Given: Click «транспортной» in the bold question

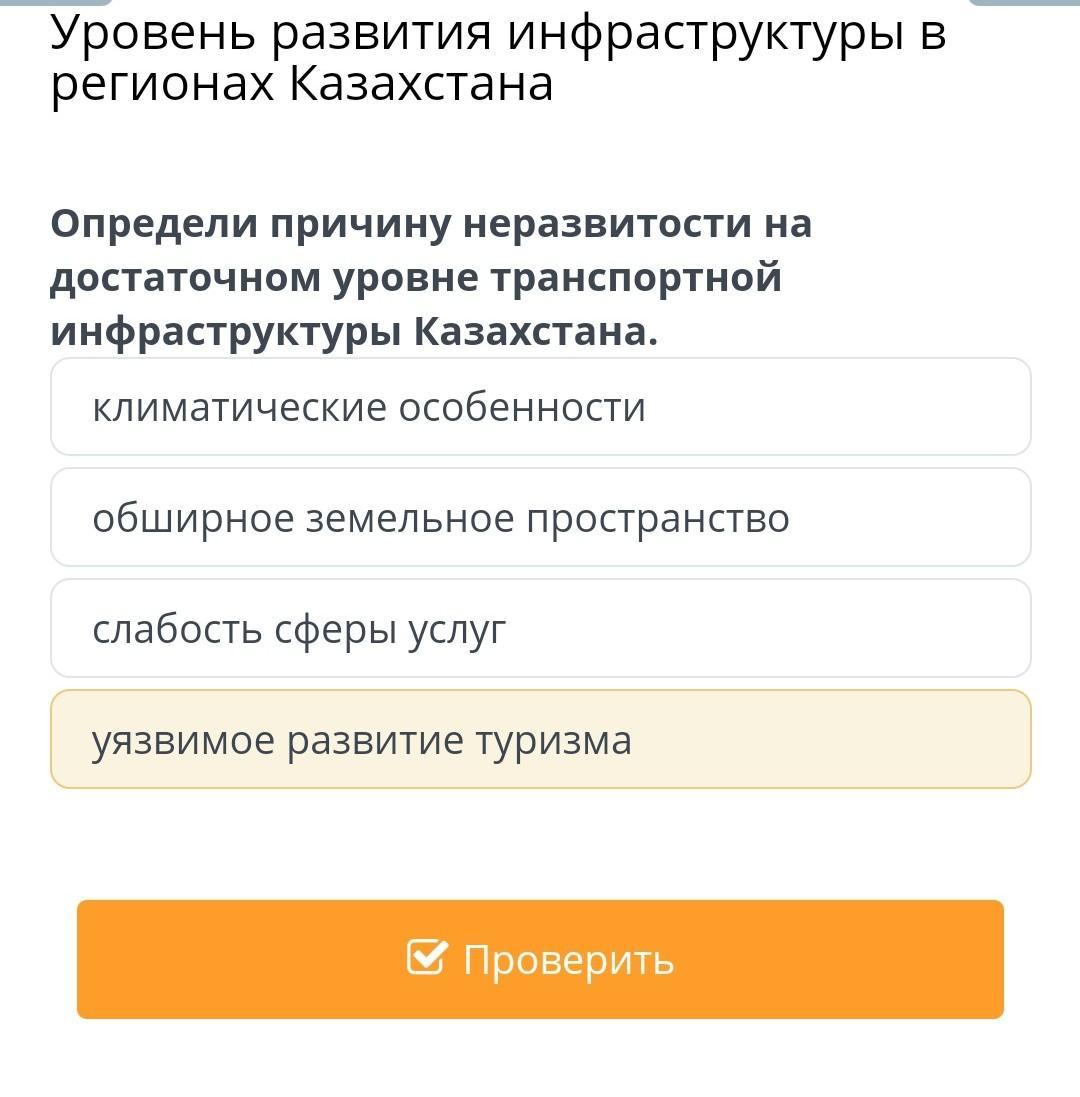Looking at the screenshot, I should click(x=636, y=278).
